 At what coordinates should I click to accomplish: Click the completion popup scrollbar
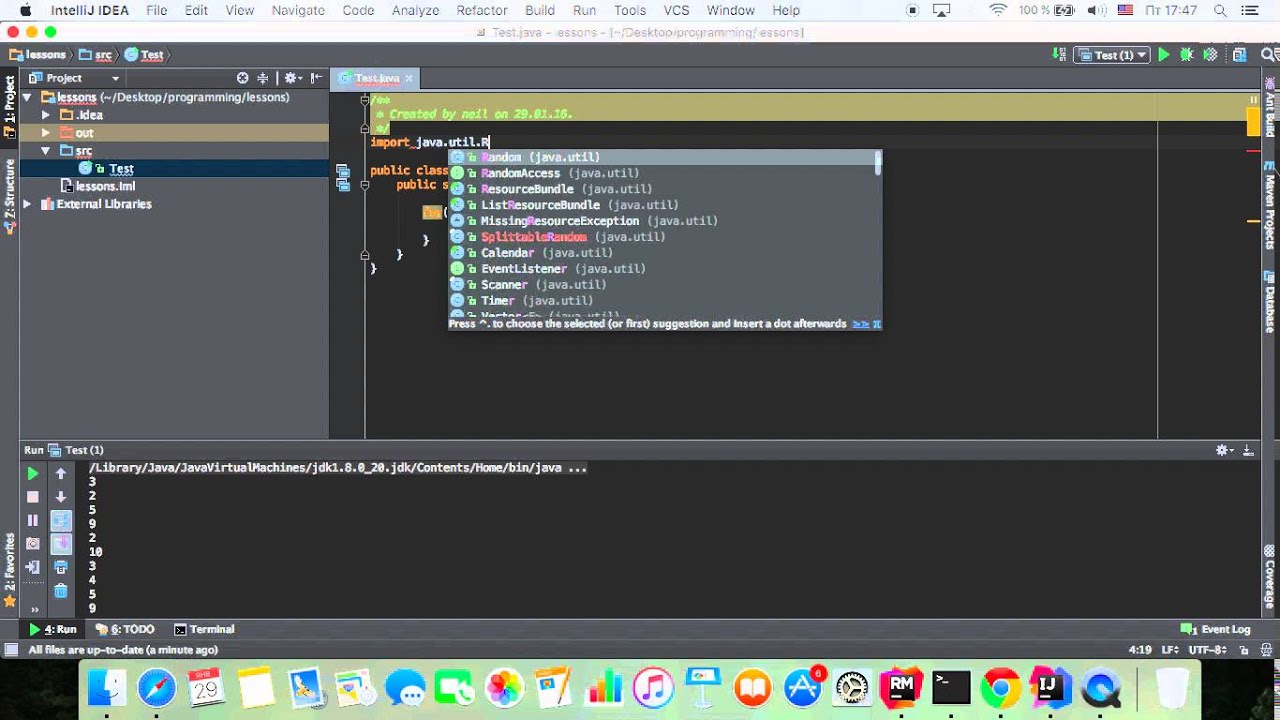click(x=878, y=162)
